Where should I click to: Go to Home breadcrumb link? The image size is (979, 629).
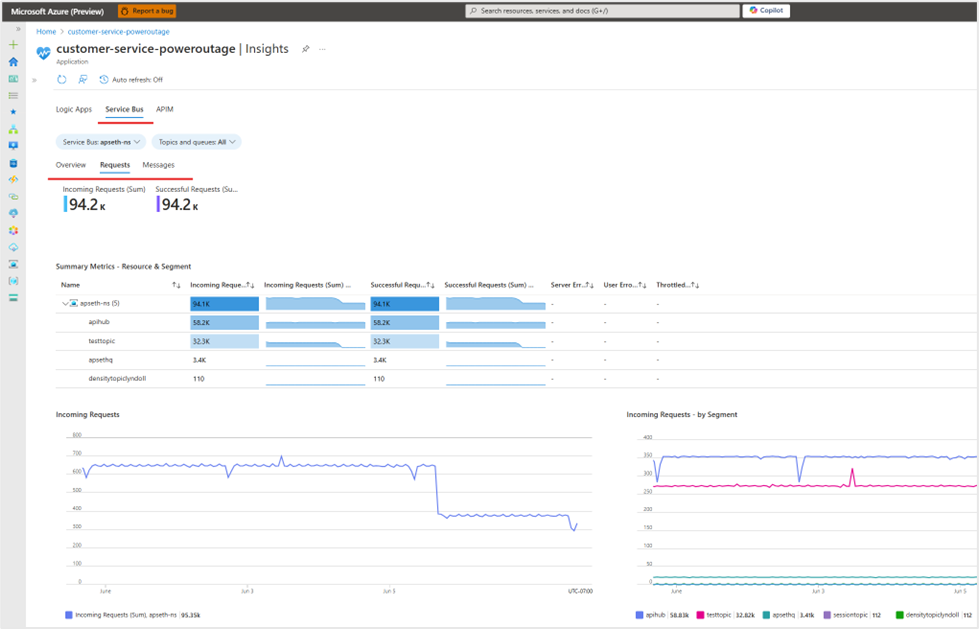click(x=46, y=31)
